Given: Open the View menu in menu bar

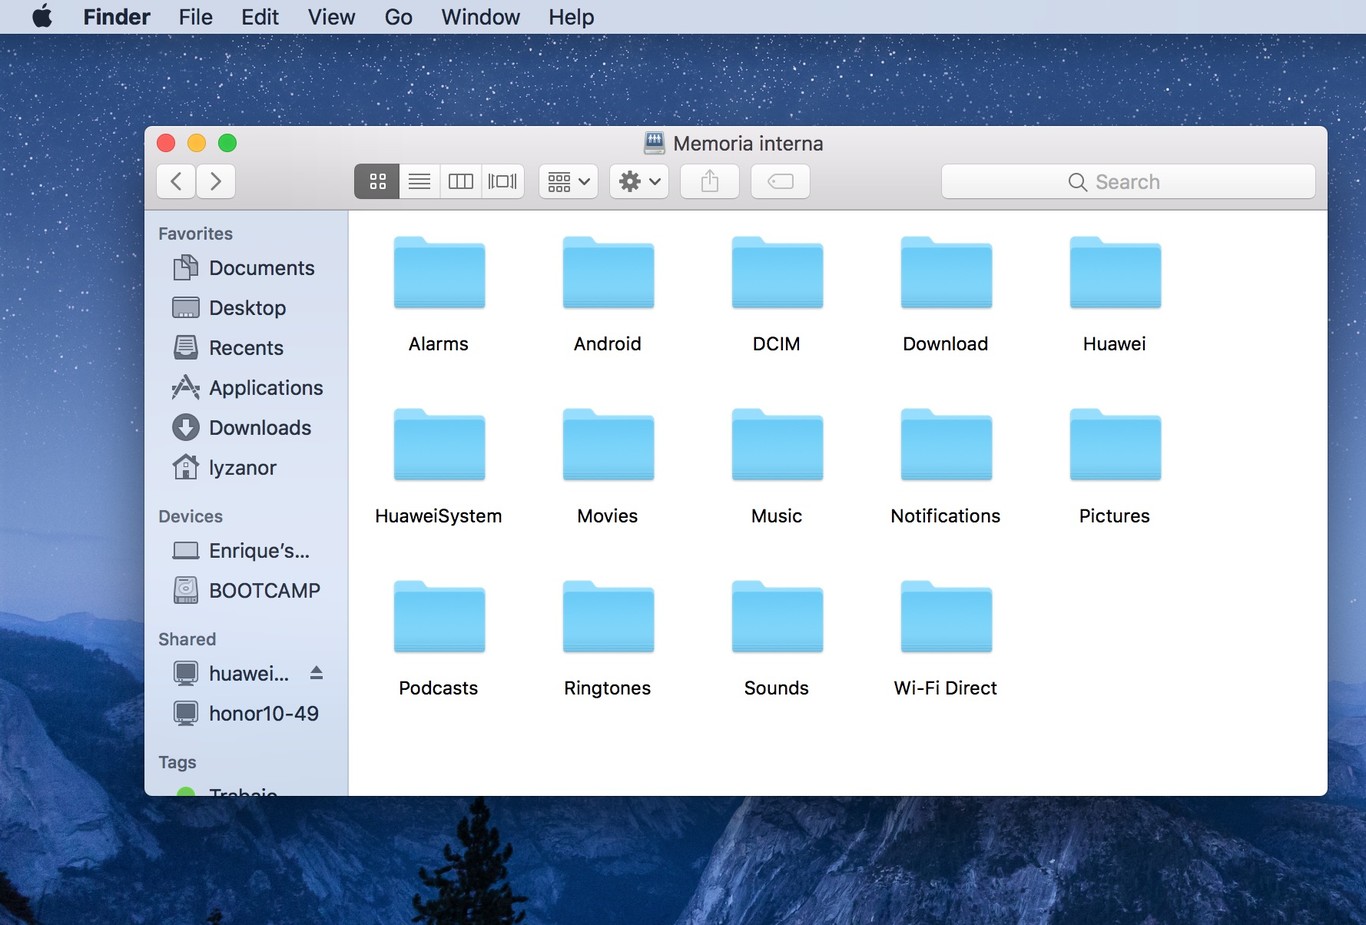Looking at the screenshot, I should (331, 17).
